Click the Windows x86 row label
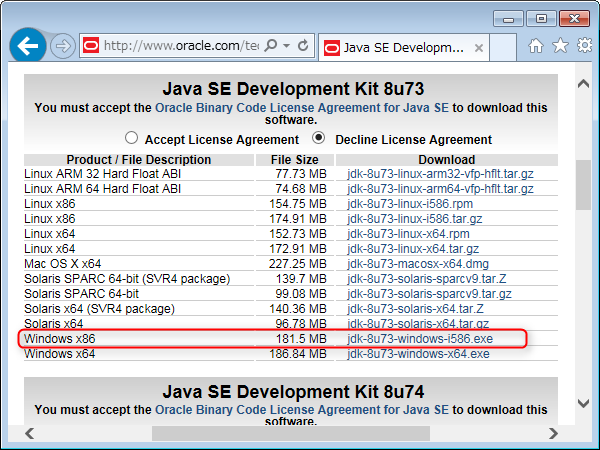 pos(60,339)
